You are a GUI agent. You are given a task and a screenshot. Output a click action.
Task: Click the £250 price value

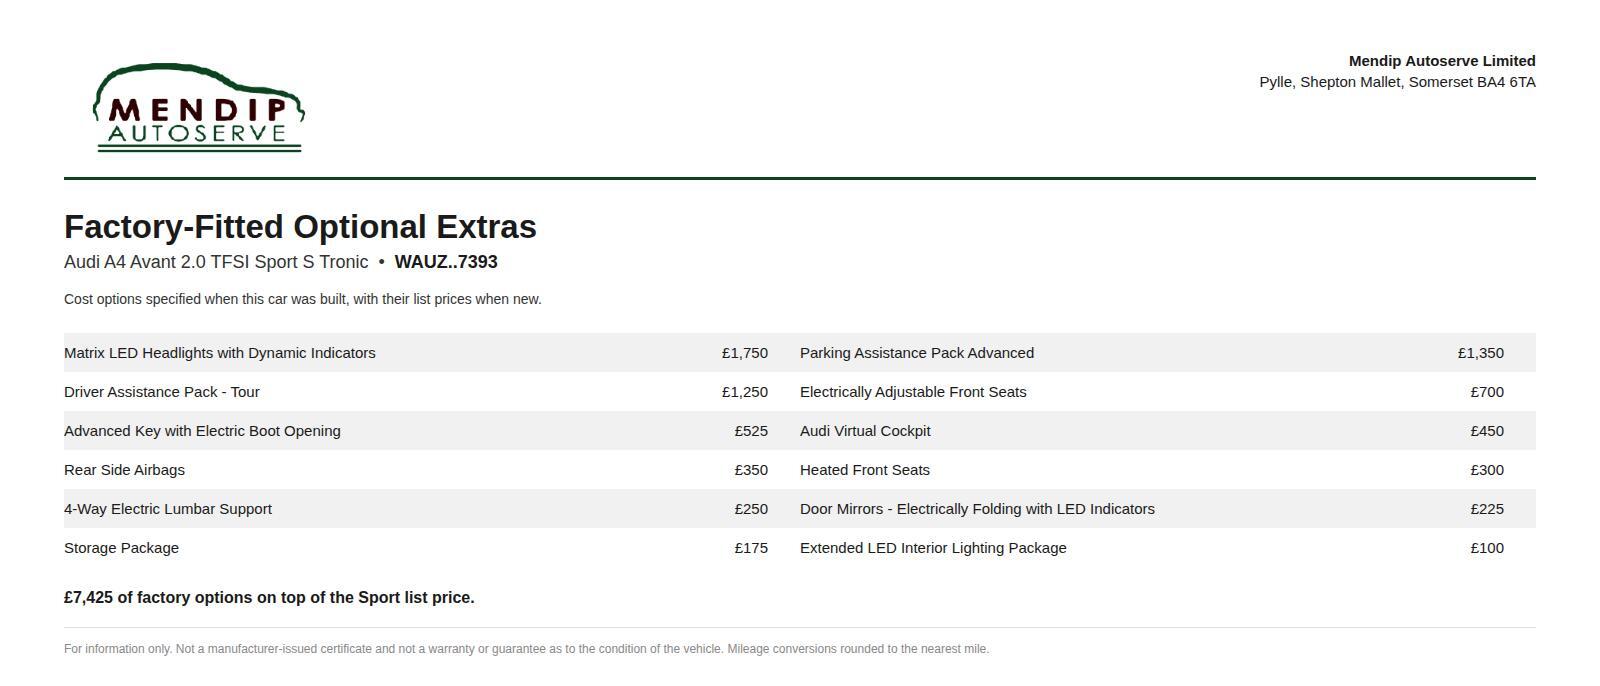(751, 509)
